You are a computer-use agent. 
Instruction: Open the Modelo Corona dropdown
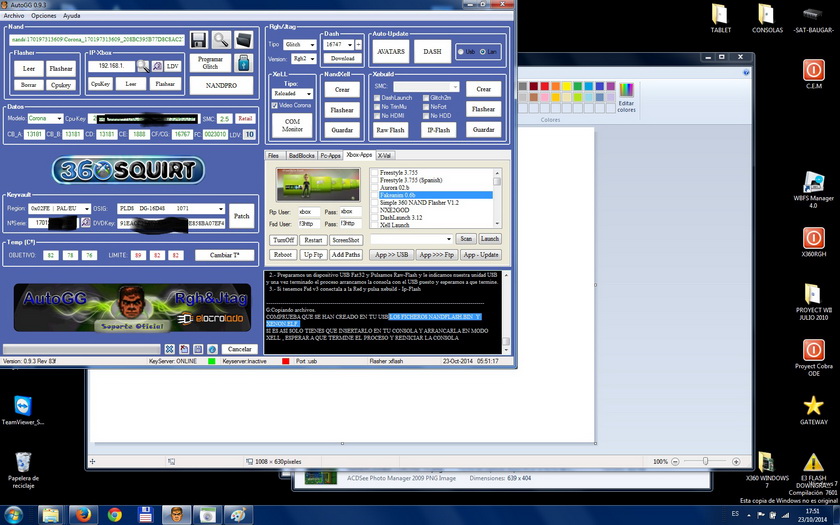pos(59,118)
